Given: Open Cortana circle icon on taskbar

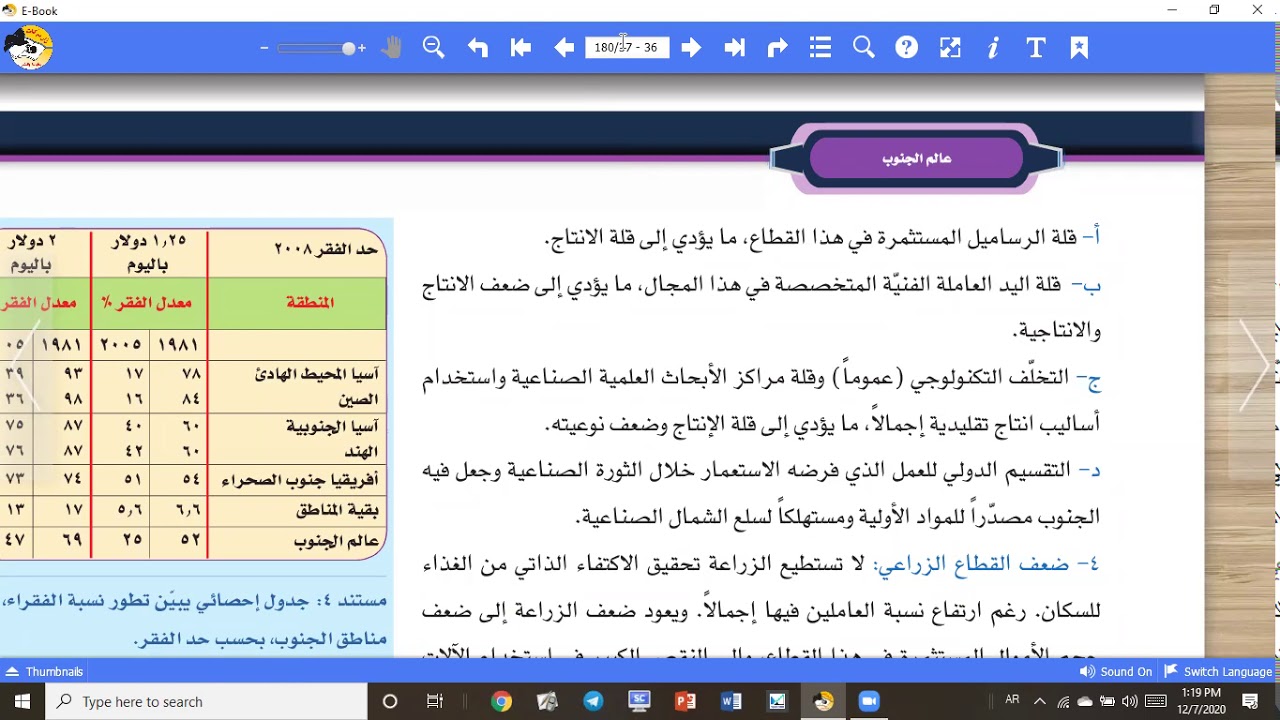Looking at the screenshot, I should tap(390, 701).
